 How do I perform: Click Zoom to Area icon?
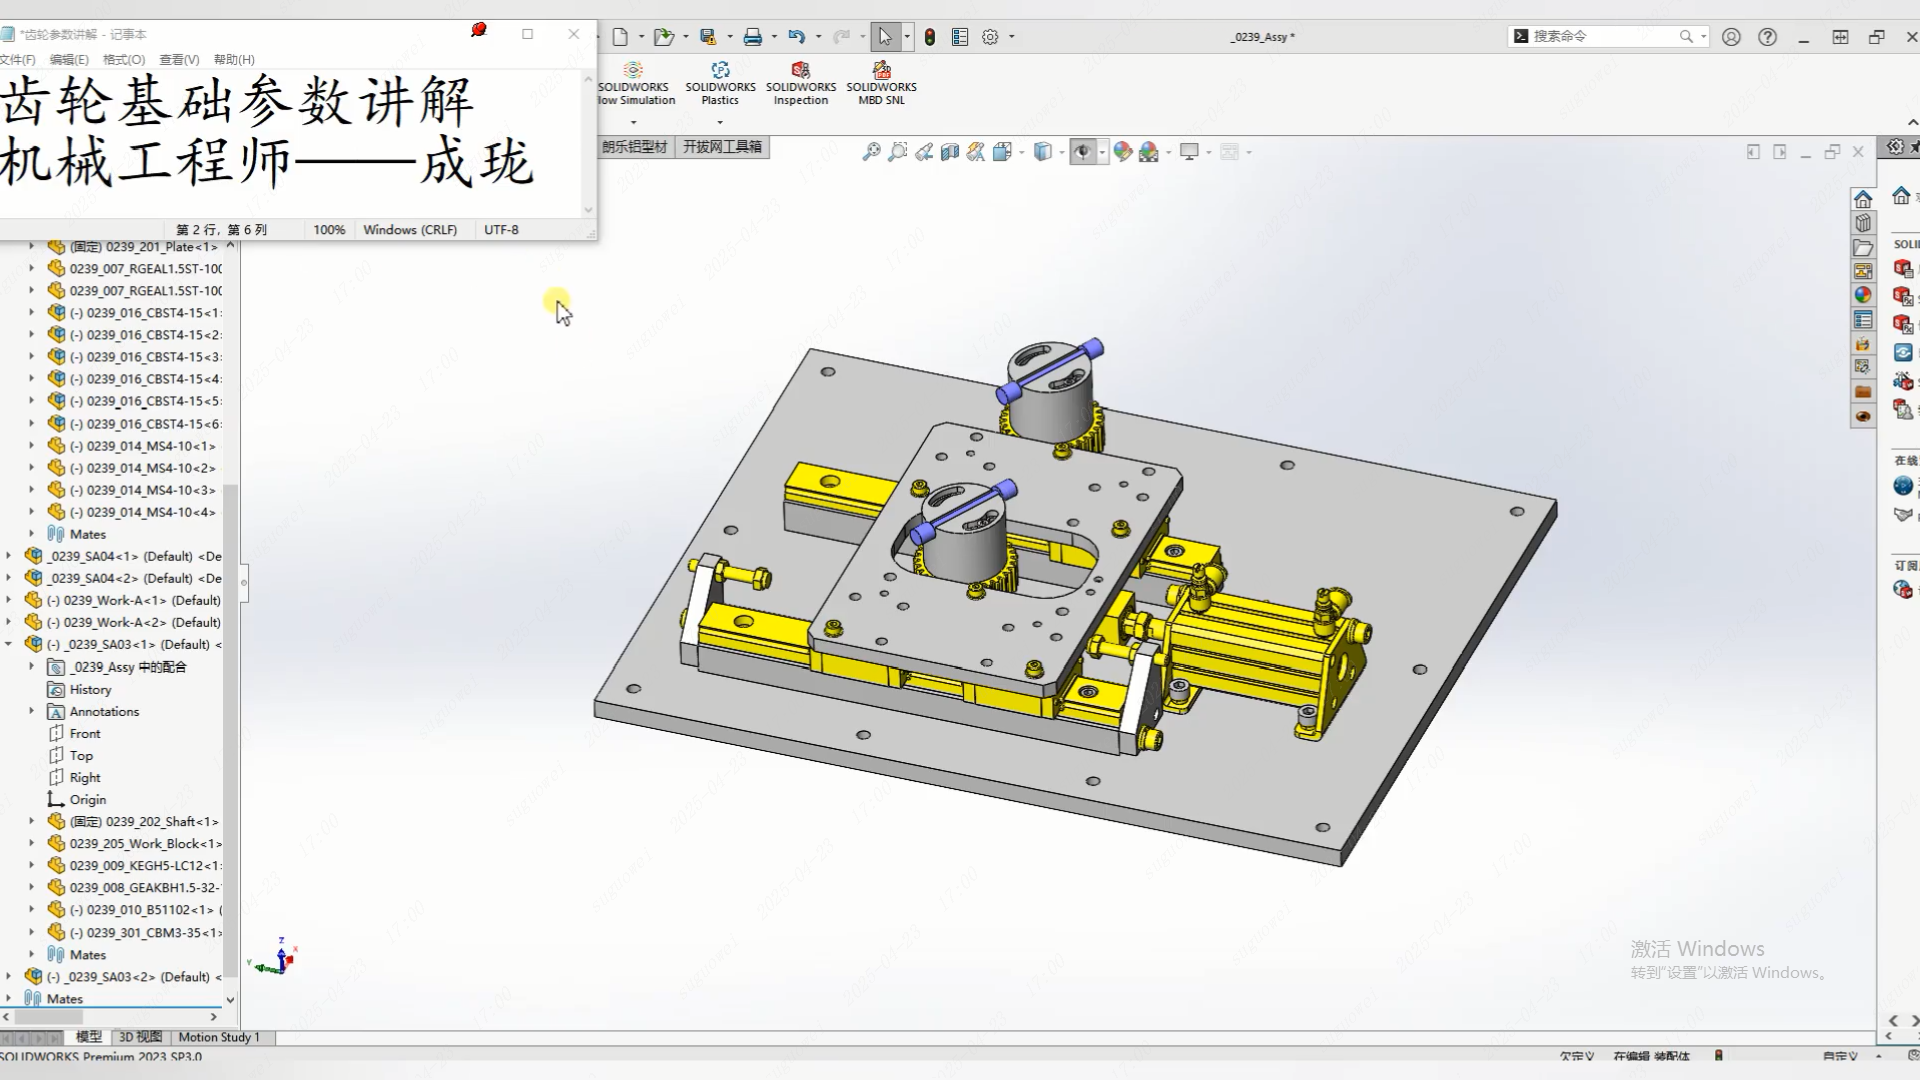click(x=898, y=152)
